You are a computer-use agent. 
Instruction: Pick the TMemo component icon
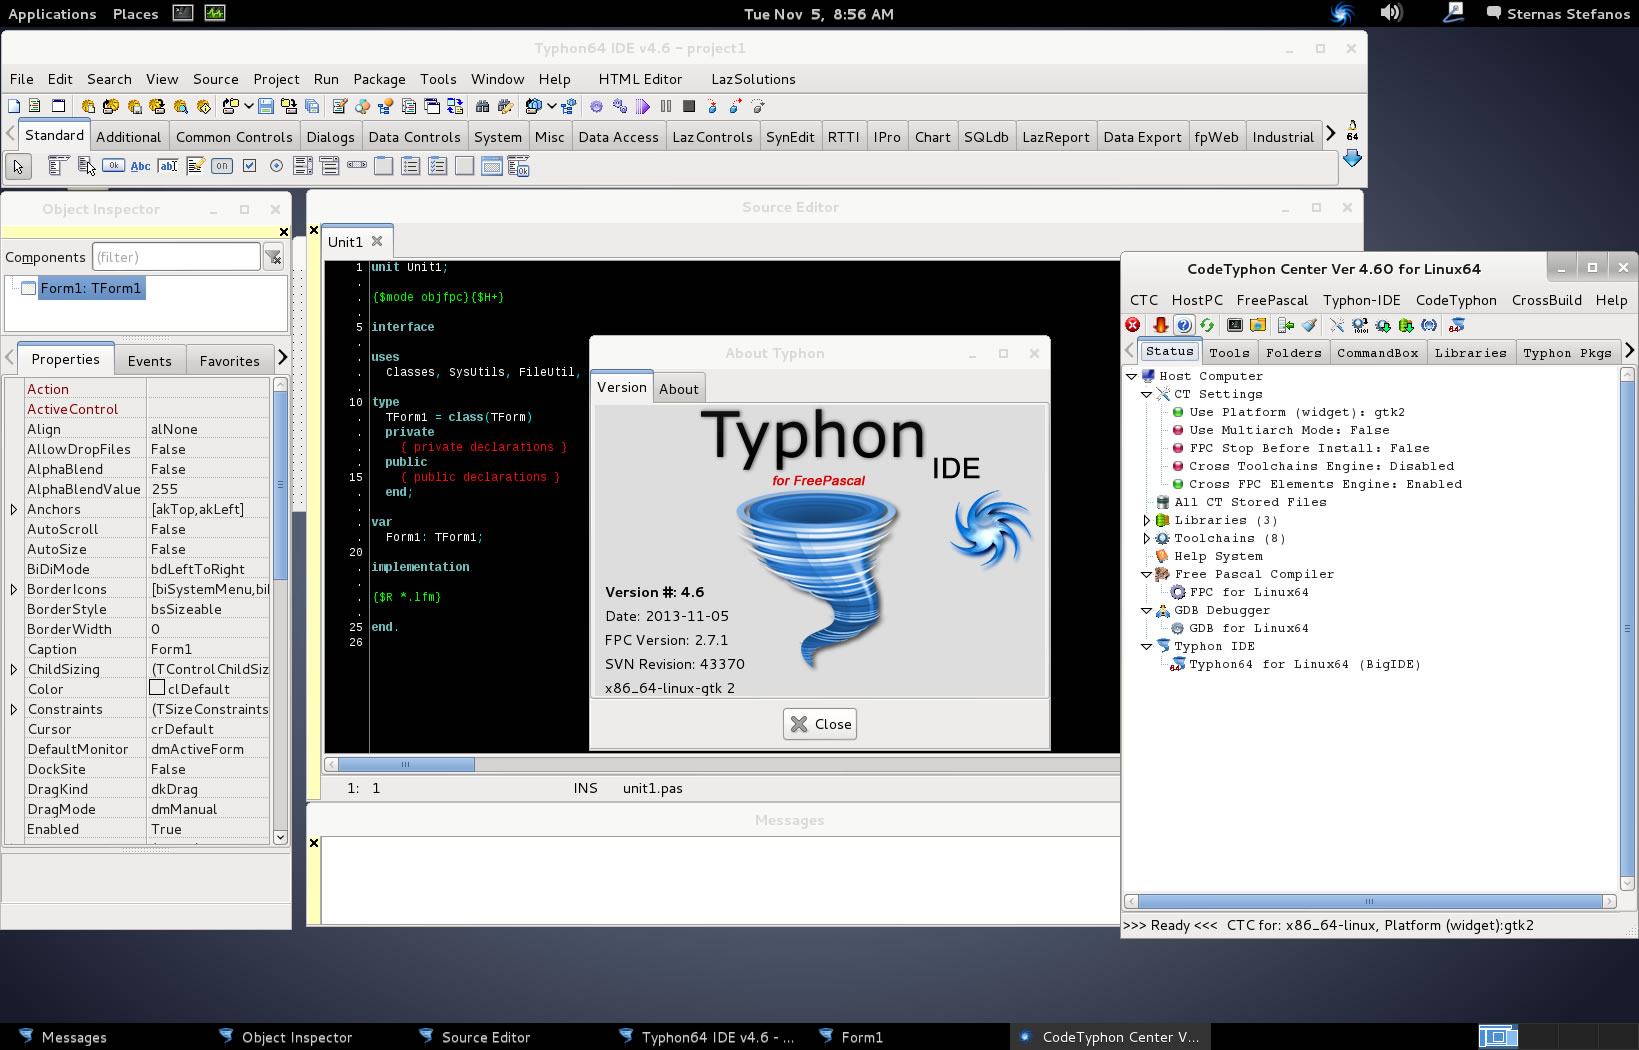click(195, 166)
